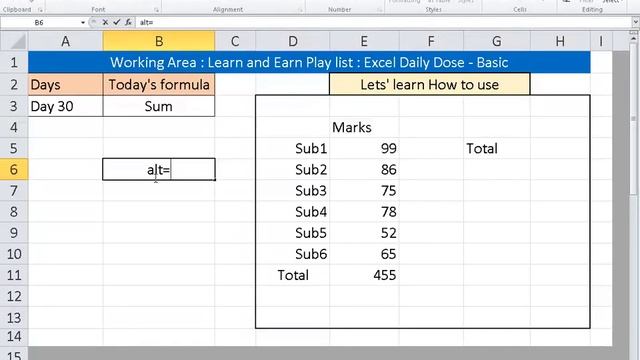Select column H header
The height and width of the screenshot is (360, 640).
click(560, 41)
